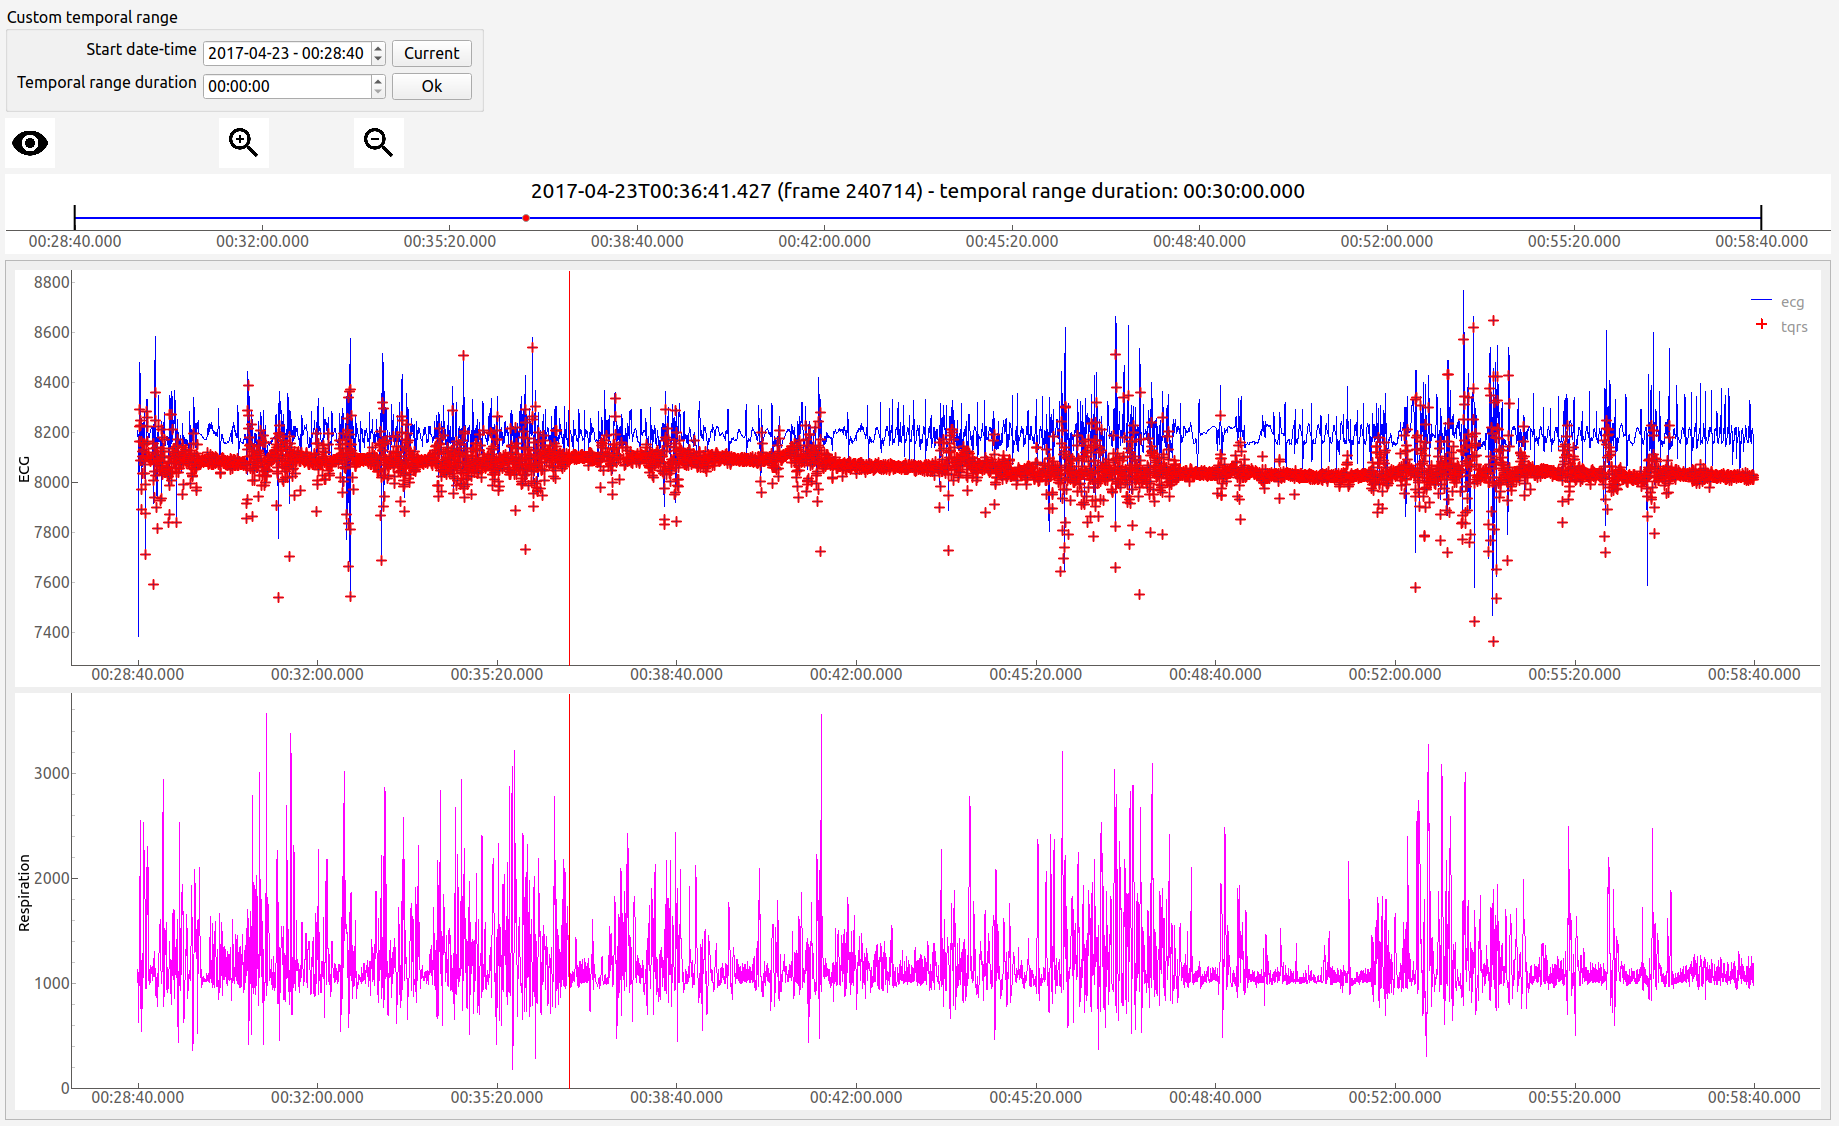1839x1126 pixels.
Task: Click the blue timeline slider bar
Action: pyautogui.click(x=917, y=218)
